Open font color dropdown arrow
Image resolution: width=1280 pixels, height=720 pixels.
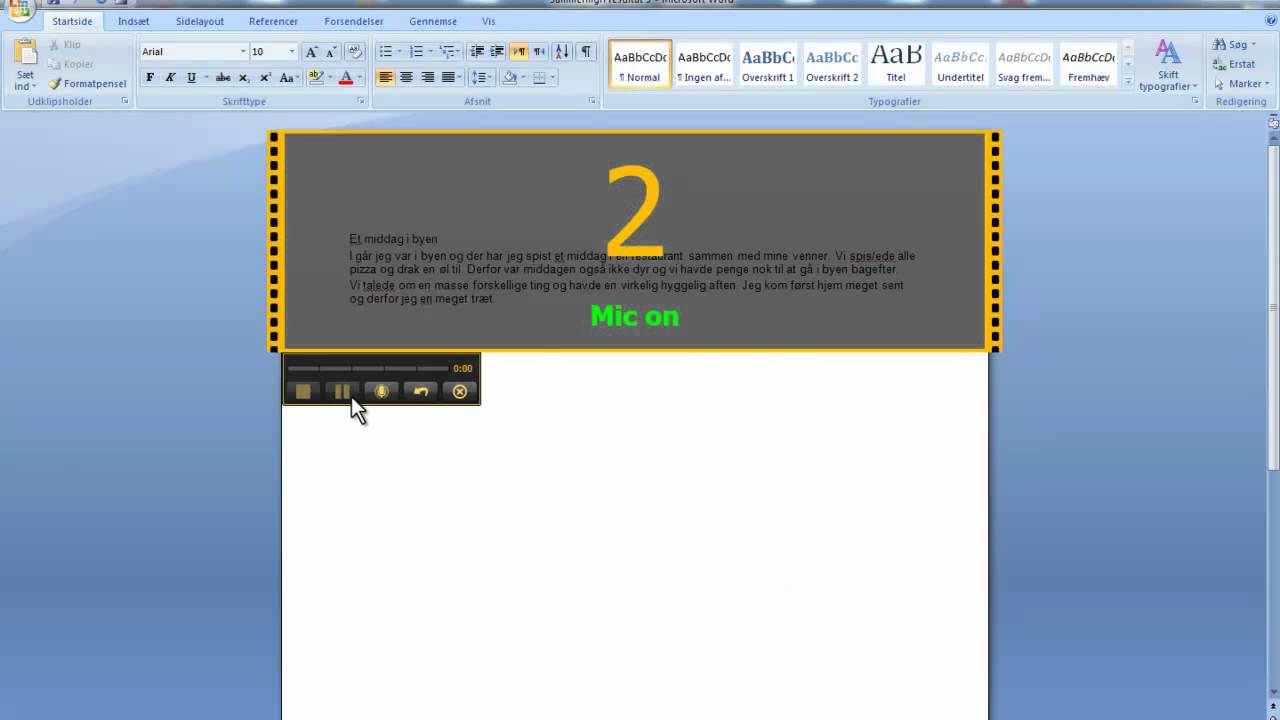coord(360,77)
